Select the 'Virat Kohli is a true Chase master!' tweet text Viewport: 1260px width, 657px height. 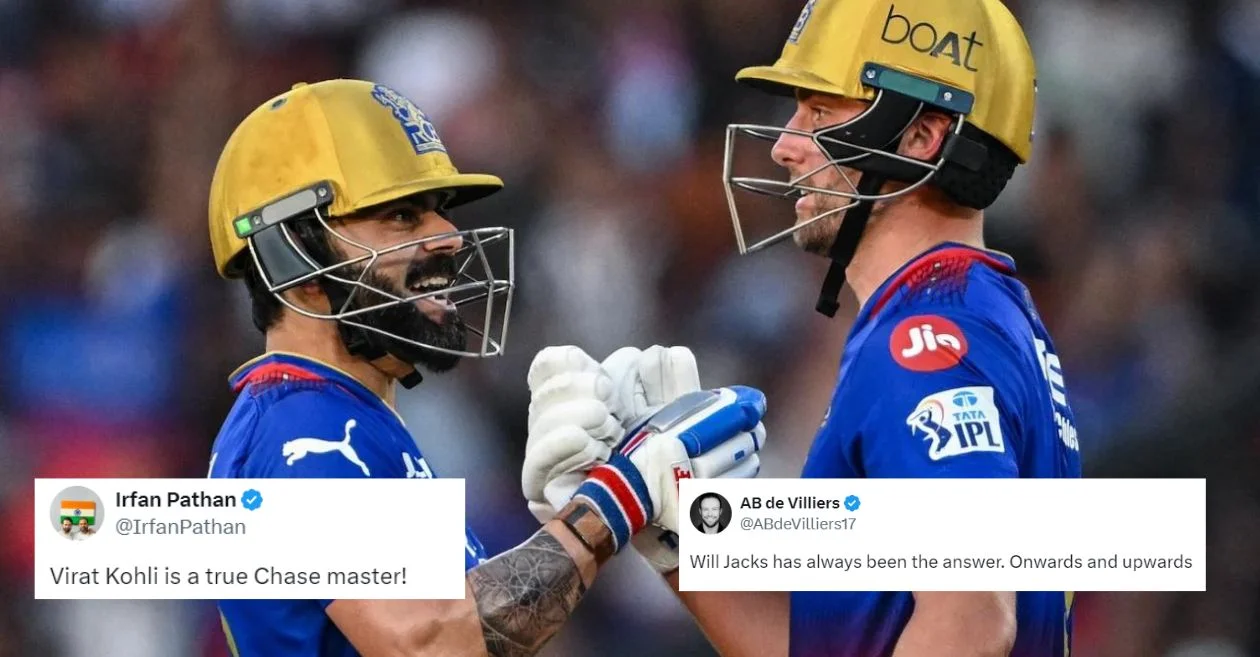coord(228,576)
